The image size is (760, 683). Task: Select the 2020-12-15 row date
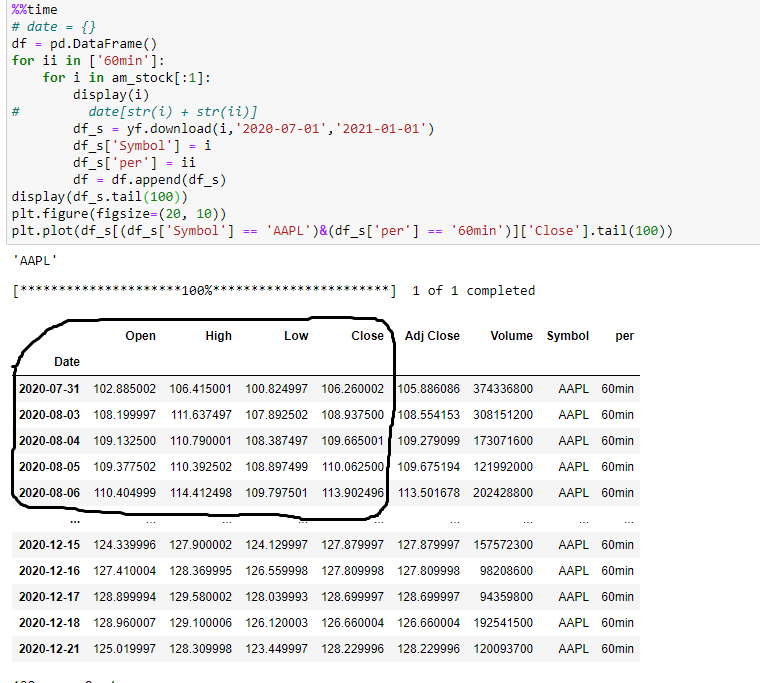point(49,545)
